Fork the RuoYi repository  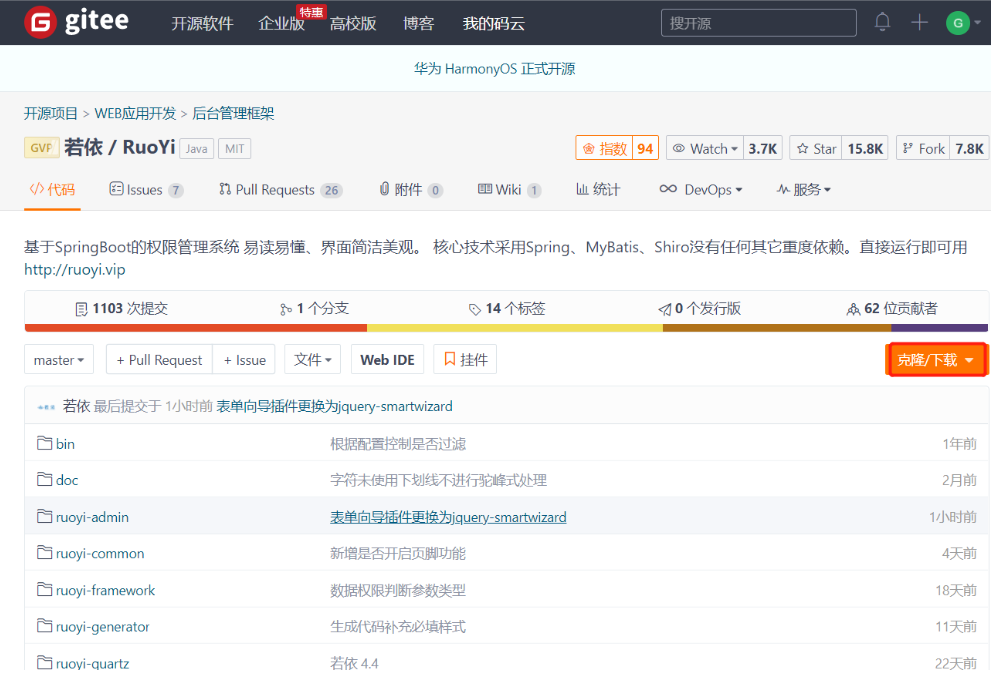(923, 149)
